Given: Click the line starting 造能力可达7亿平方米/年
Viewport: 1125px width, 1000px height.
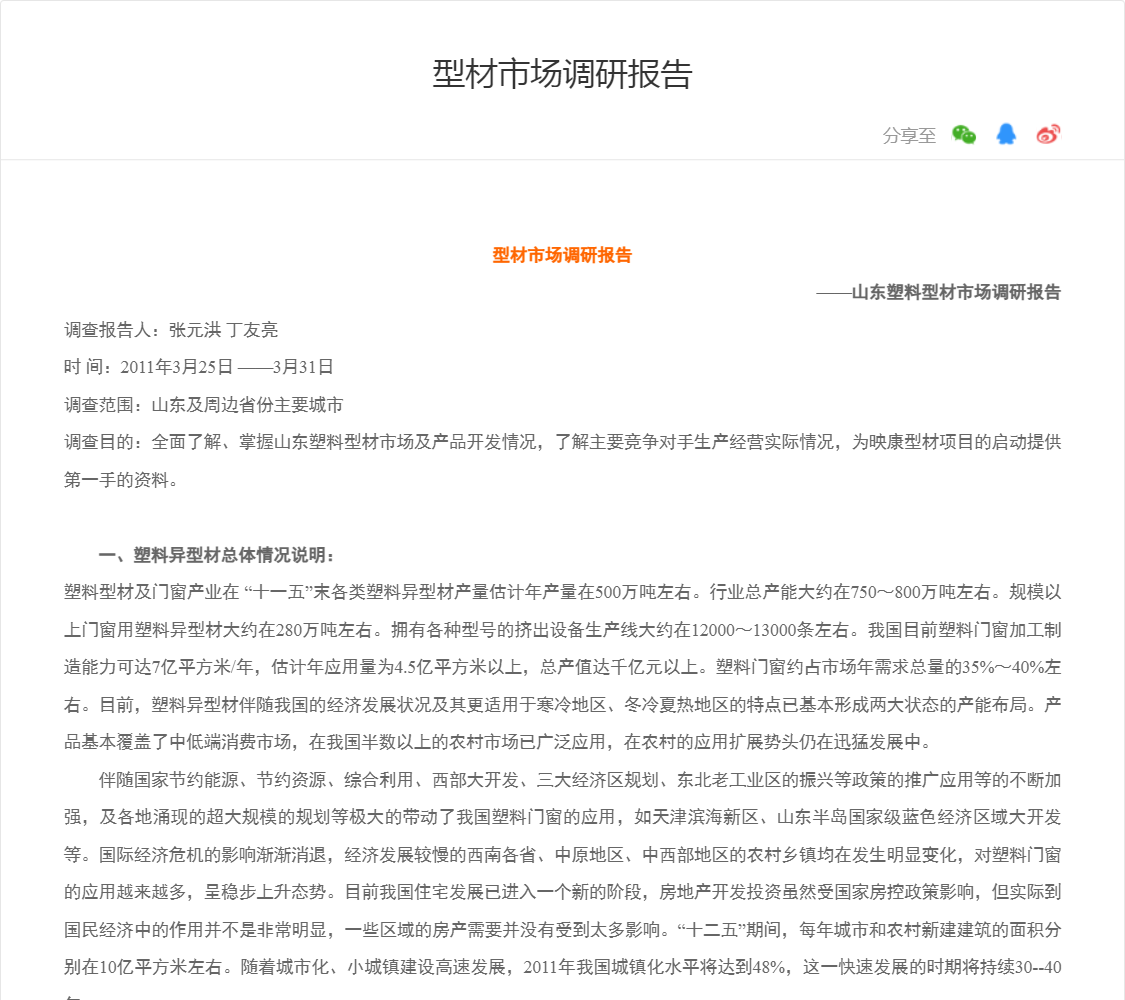Looking at the screenshot, I should click(x=562, y=667).
